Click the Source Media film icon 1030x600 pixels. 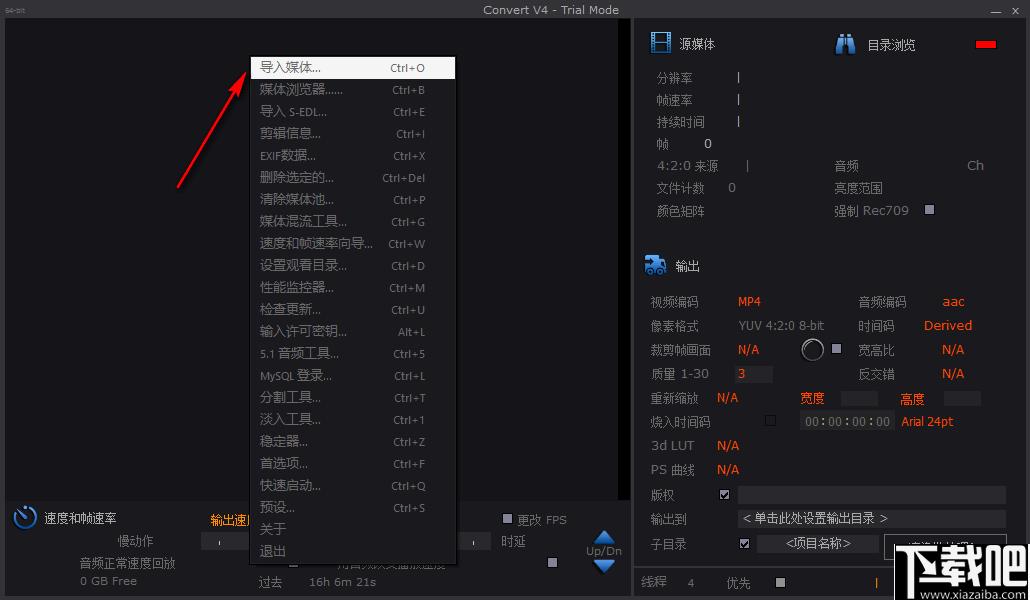tap(661, 42)
